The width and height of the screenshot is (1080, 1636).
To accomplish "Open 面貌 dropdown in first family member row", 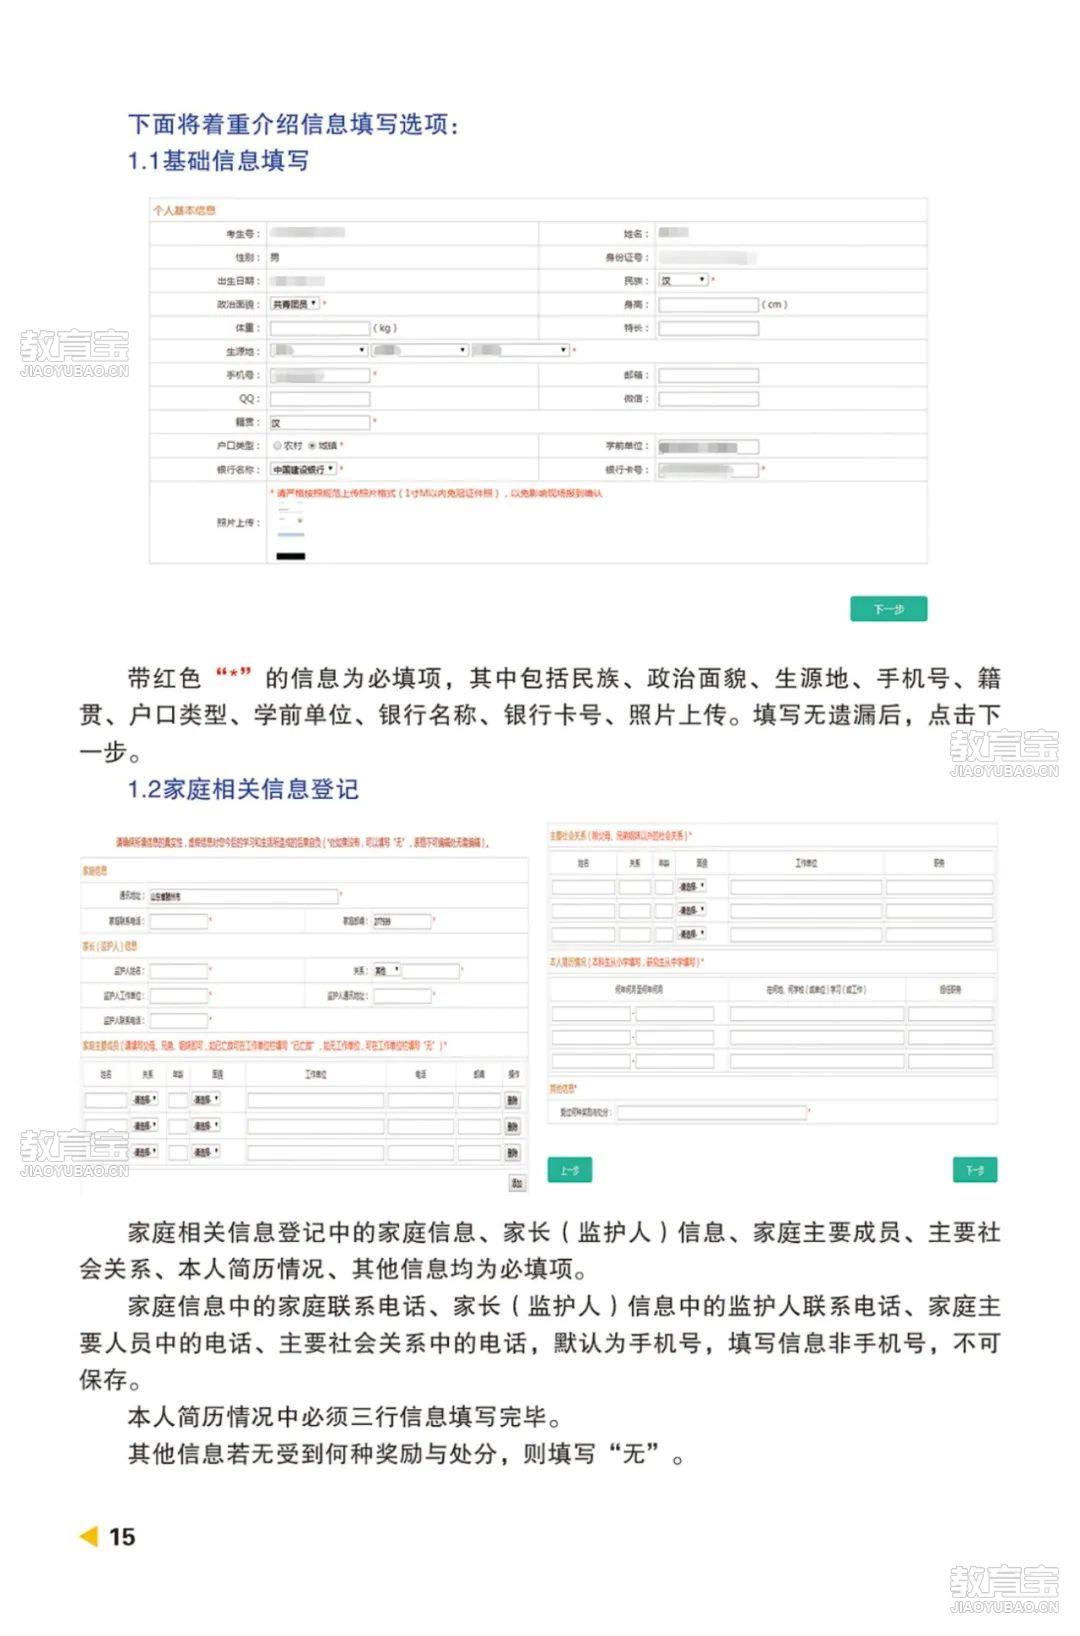I will point(206,1100).
